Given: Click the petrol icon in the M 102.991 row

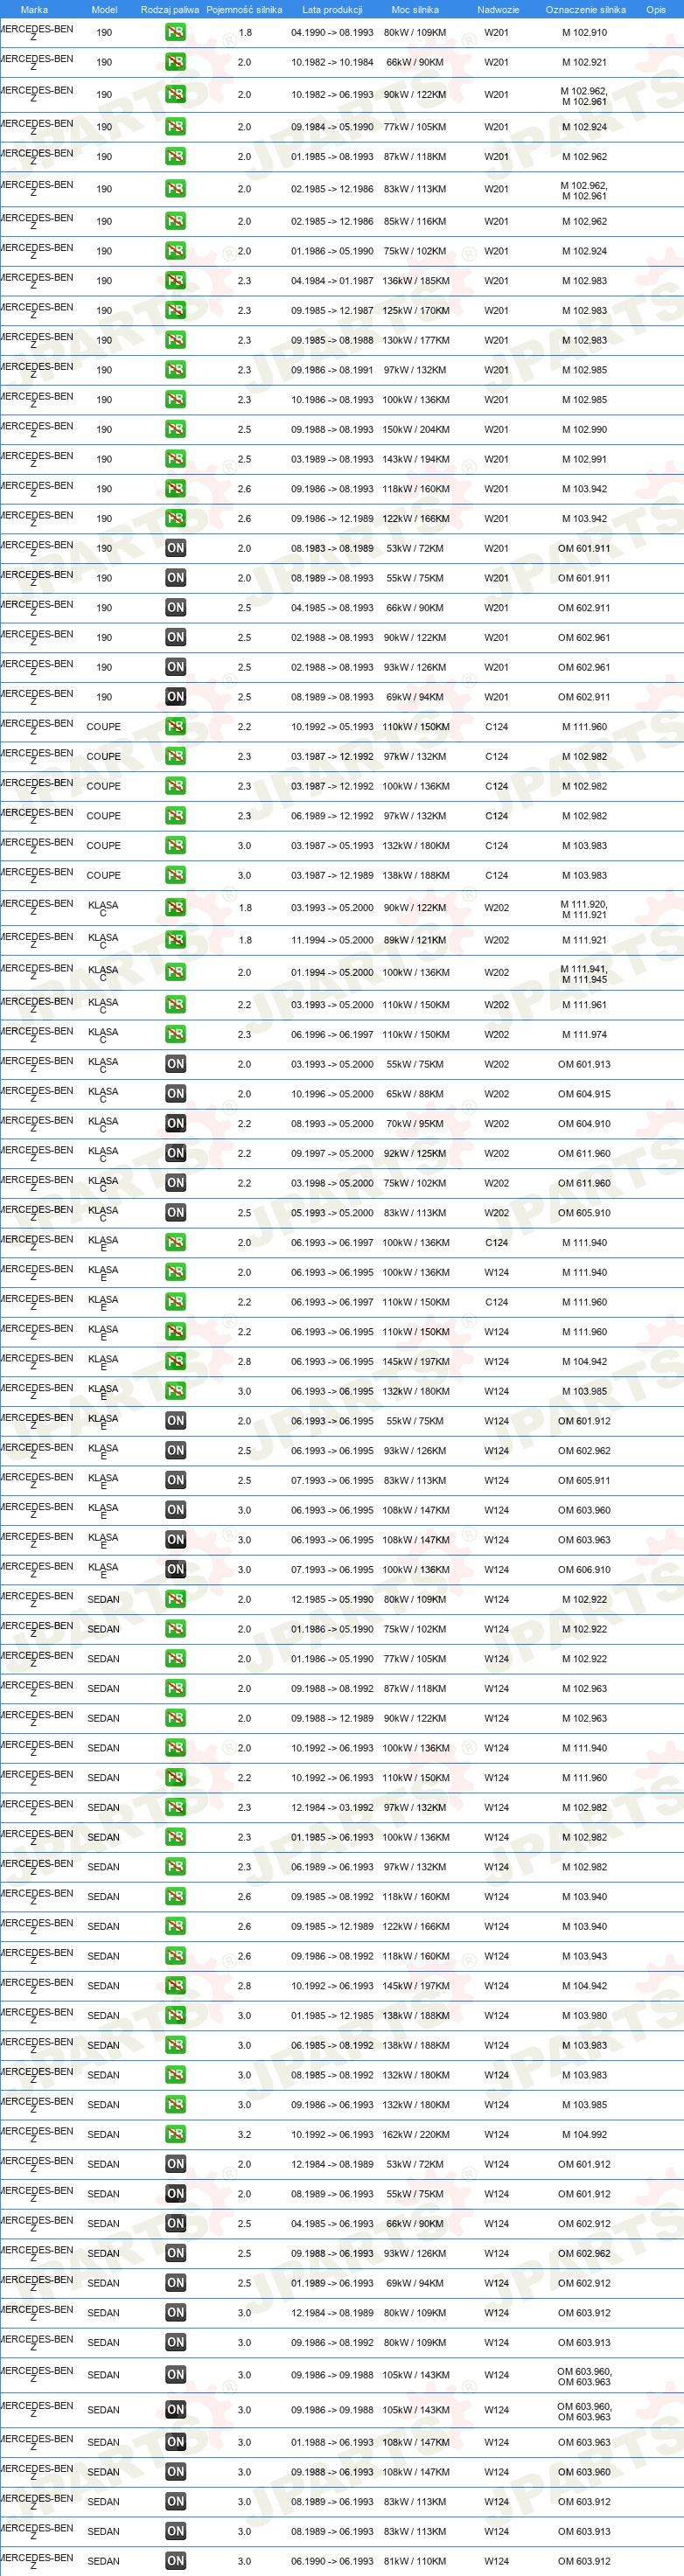Looking at the screenshot, I should coord(175,459).
